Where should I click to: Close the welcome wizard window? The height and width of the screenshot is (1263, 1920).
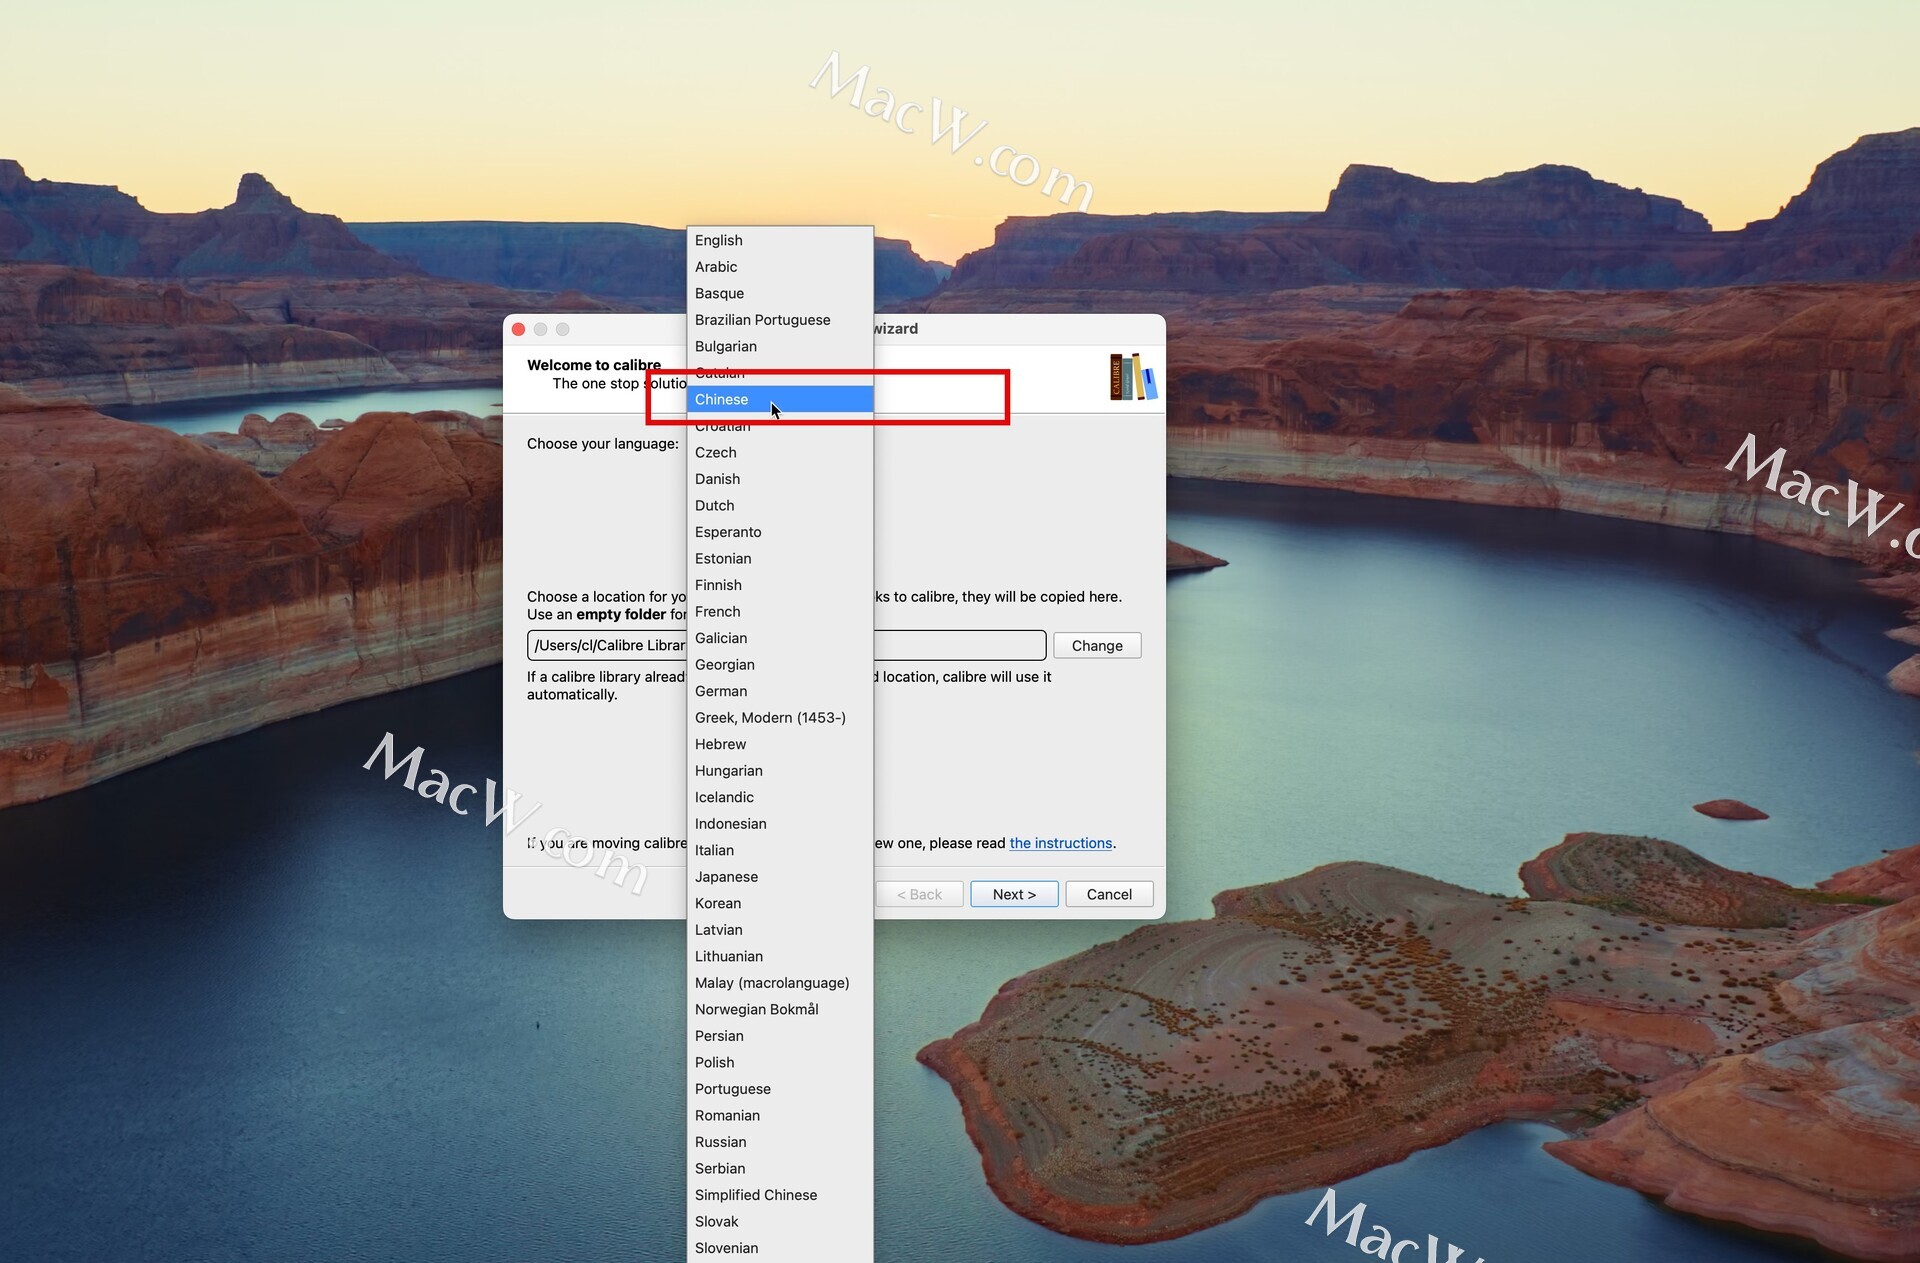(x=518, y=329)
